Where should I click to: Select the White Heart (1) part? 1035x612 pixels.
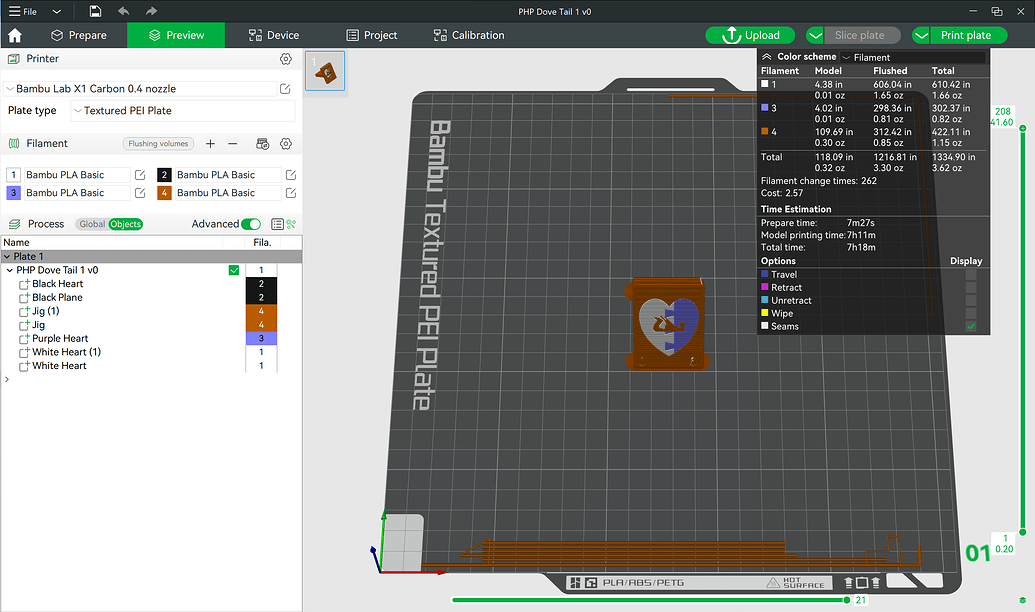click(x=67, y=352)
